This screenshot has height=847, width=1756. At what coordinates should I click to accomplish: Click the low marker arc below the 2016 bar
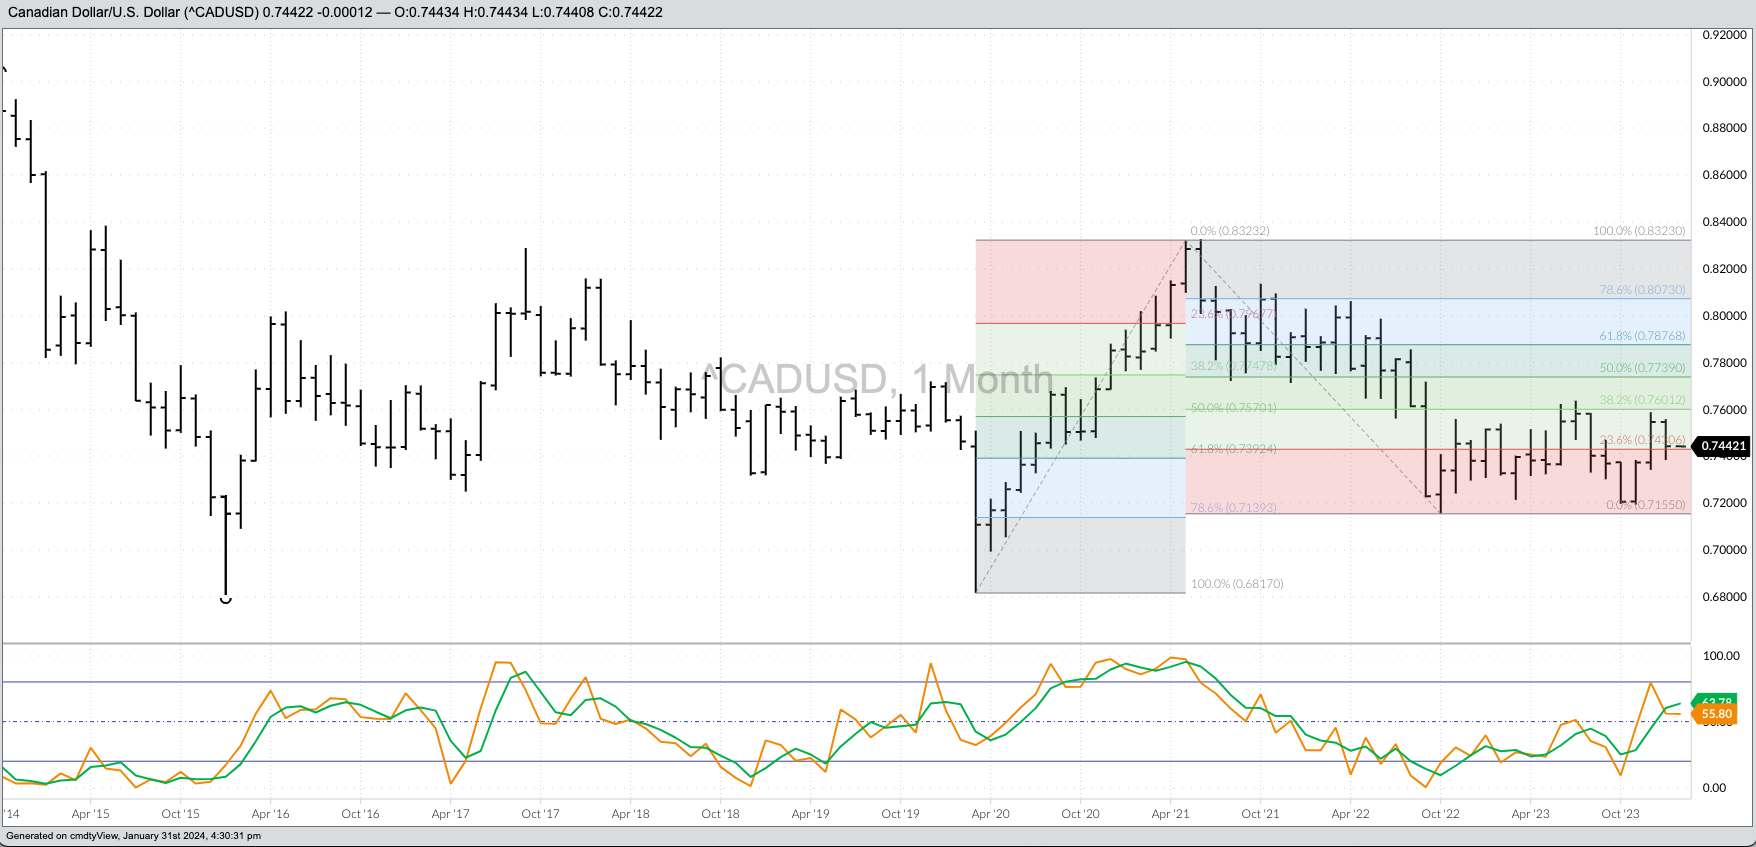(x=226, y=600)
